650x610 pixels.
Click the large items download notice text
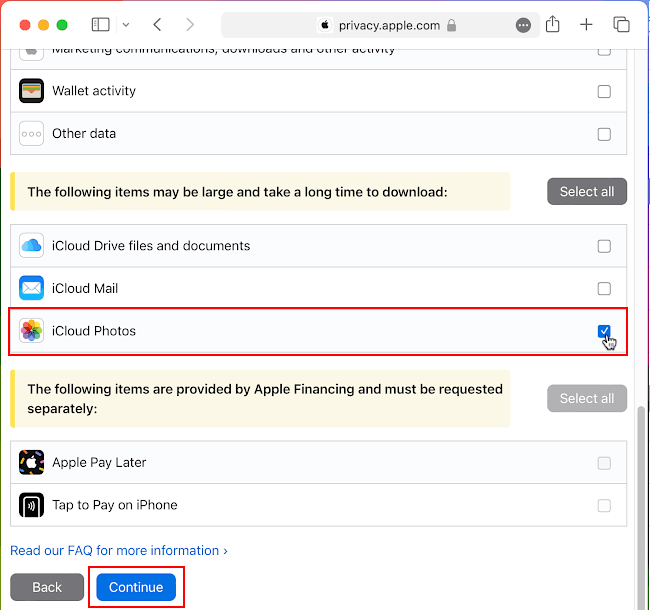[238, 192]
